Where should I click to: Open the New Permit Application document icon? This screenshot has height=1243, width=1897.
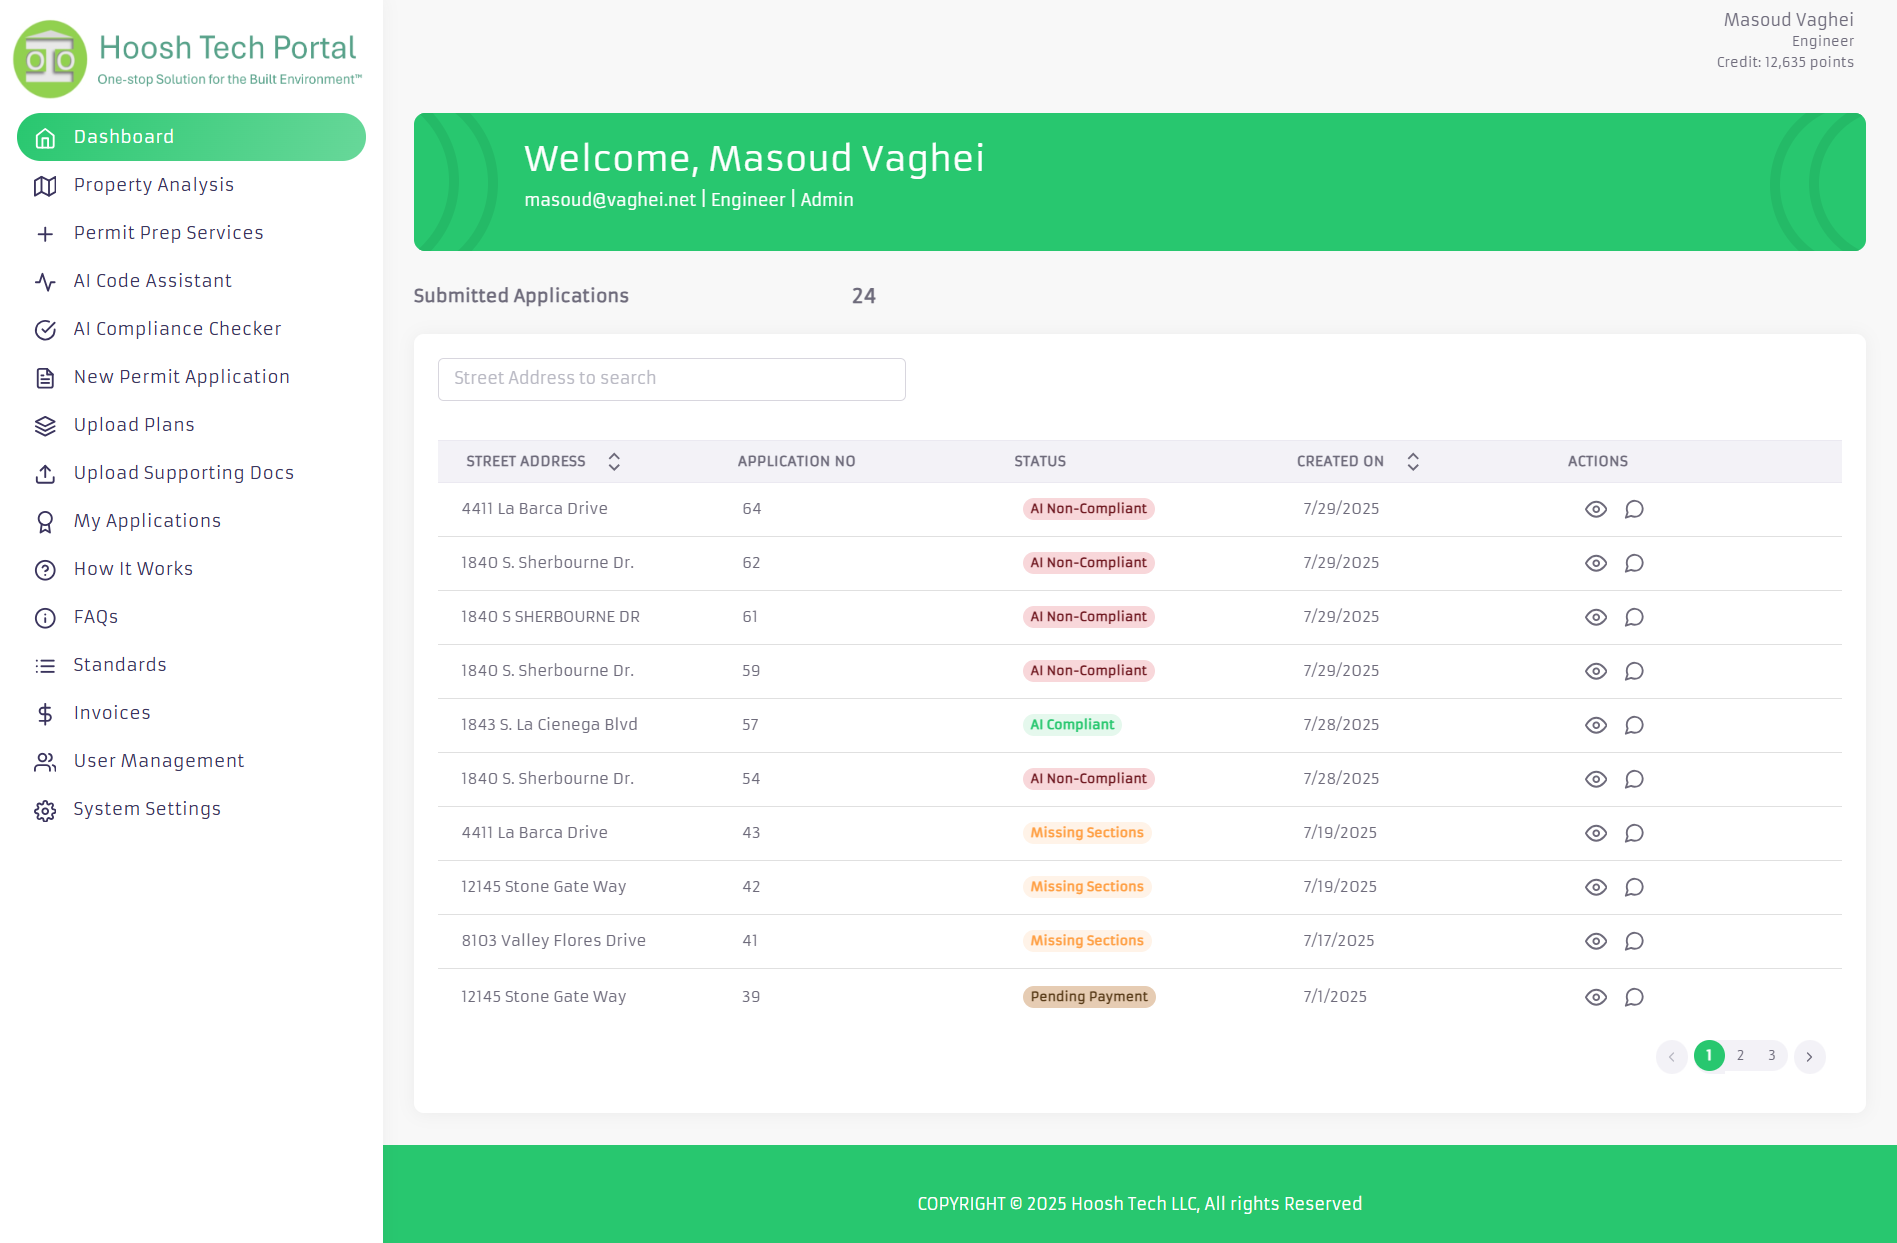click(x=45, y=377)
